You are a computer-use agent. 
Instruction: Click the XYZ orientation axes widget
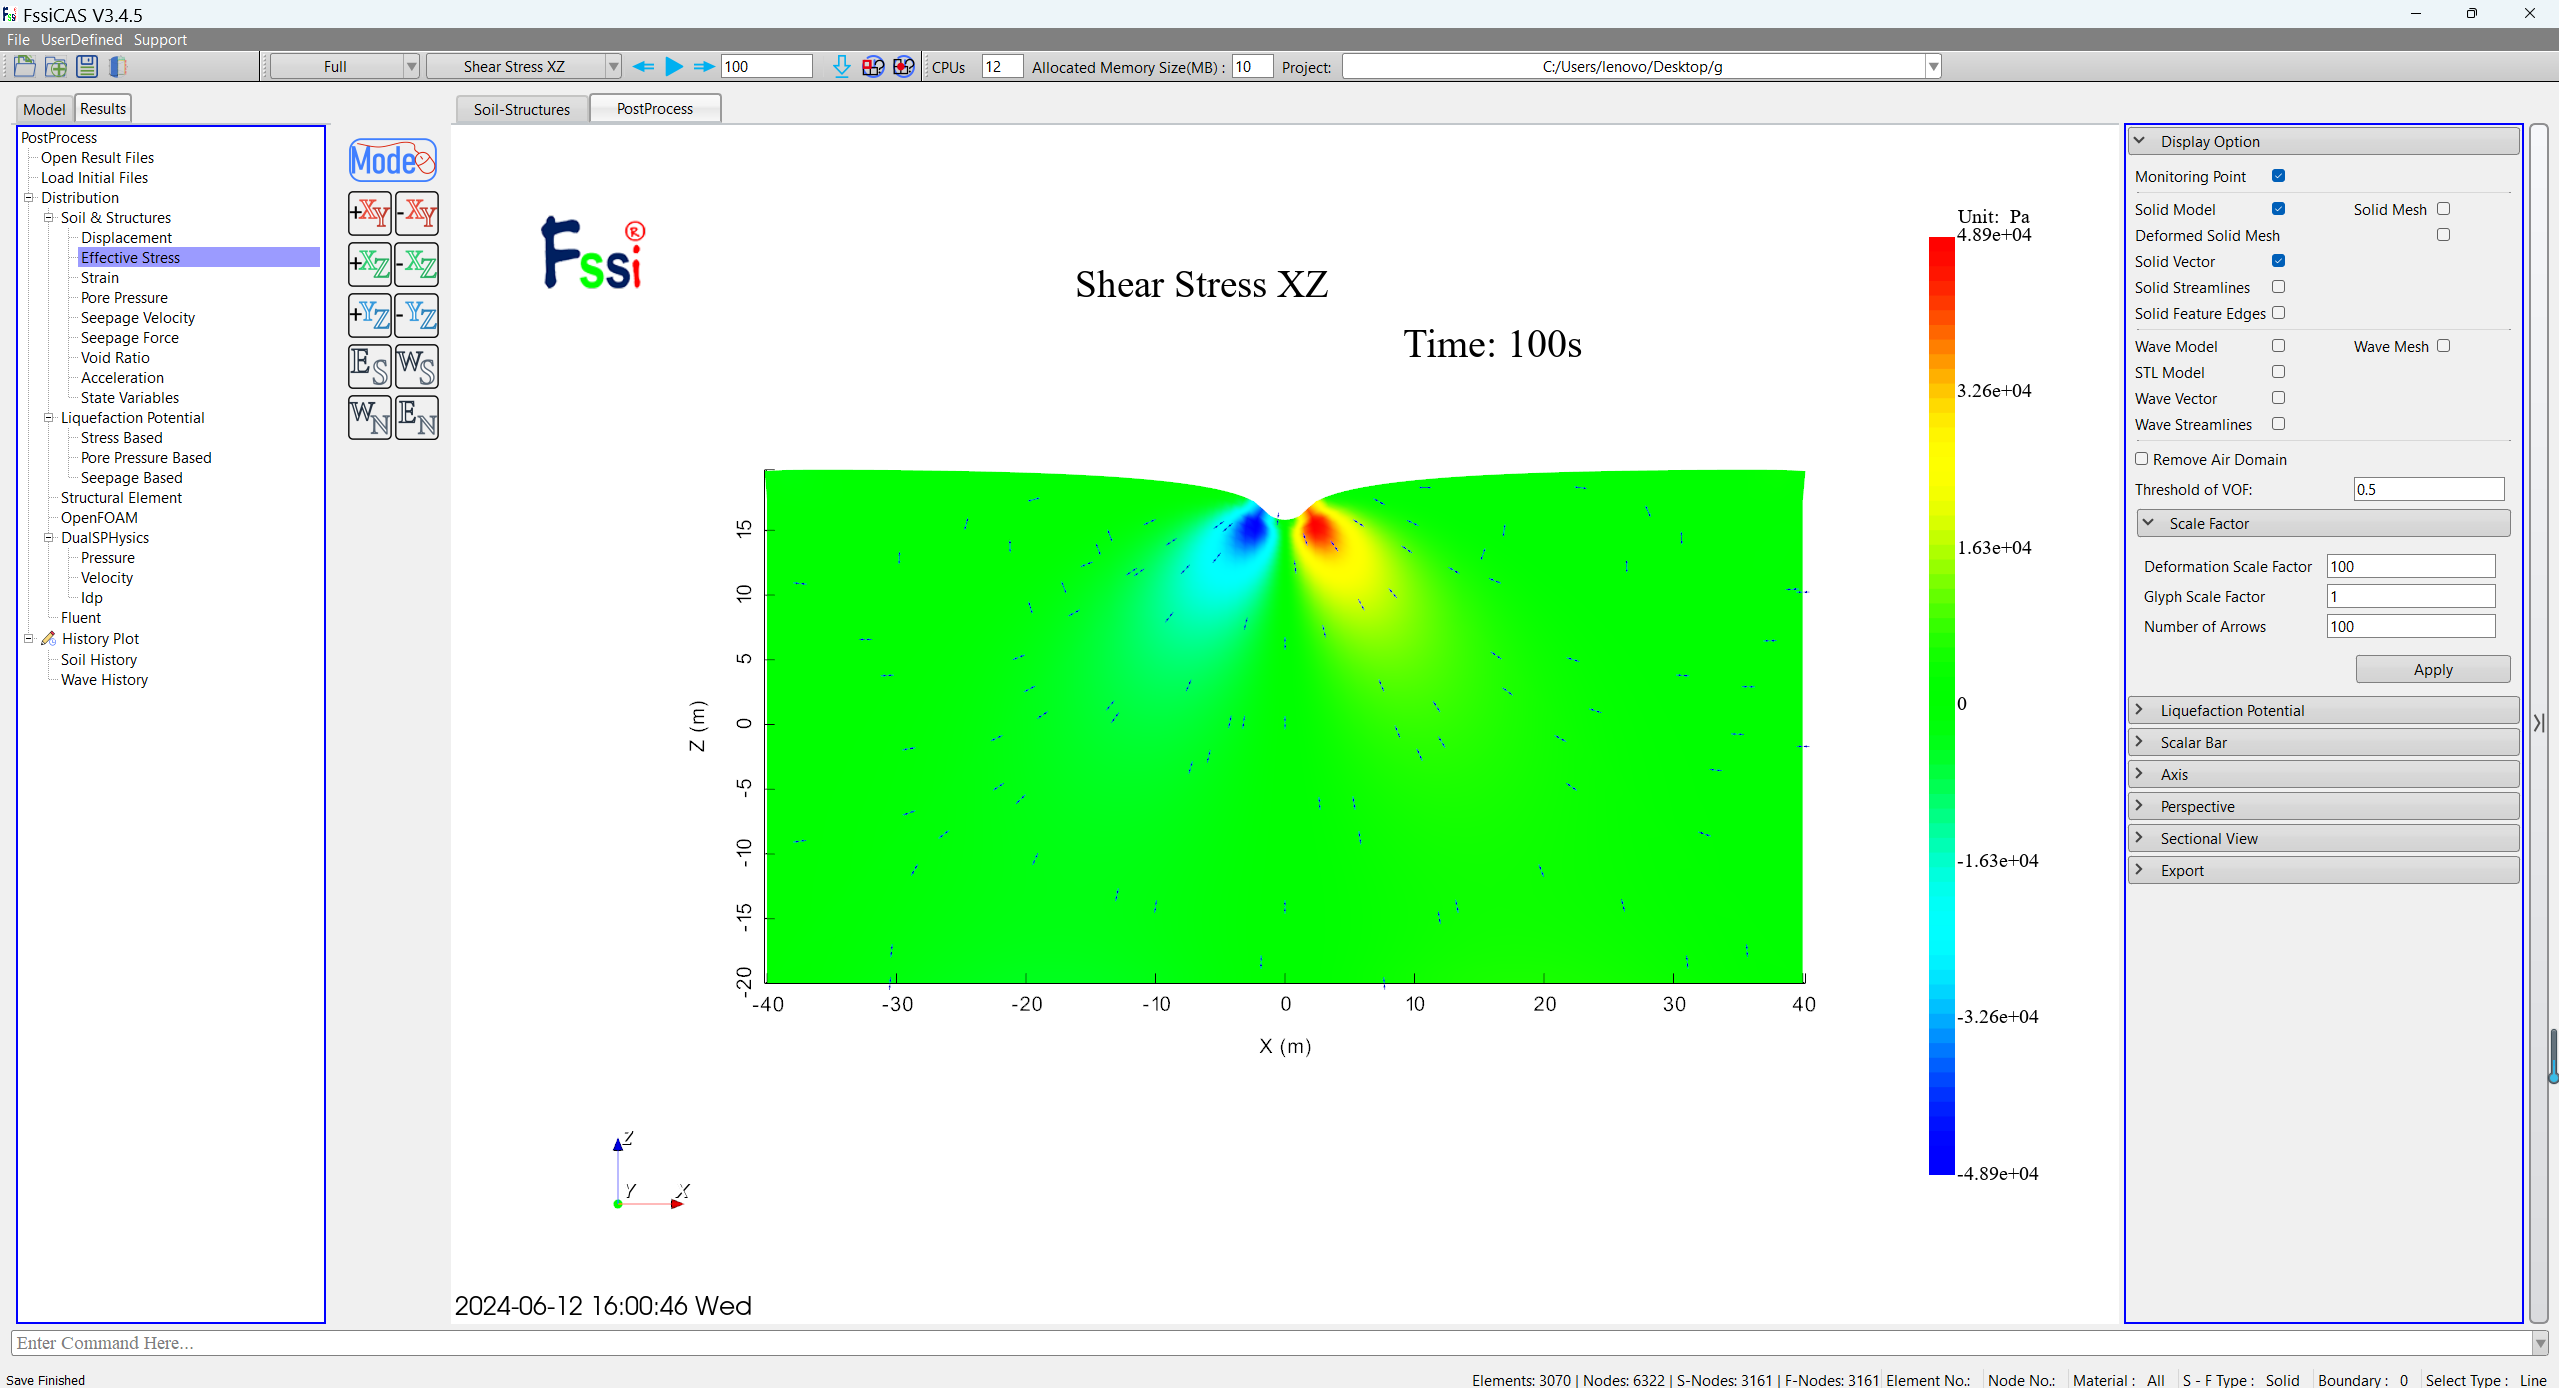pos(650,1171)
